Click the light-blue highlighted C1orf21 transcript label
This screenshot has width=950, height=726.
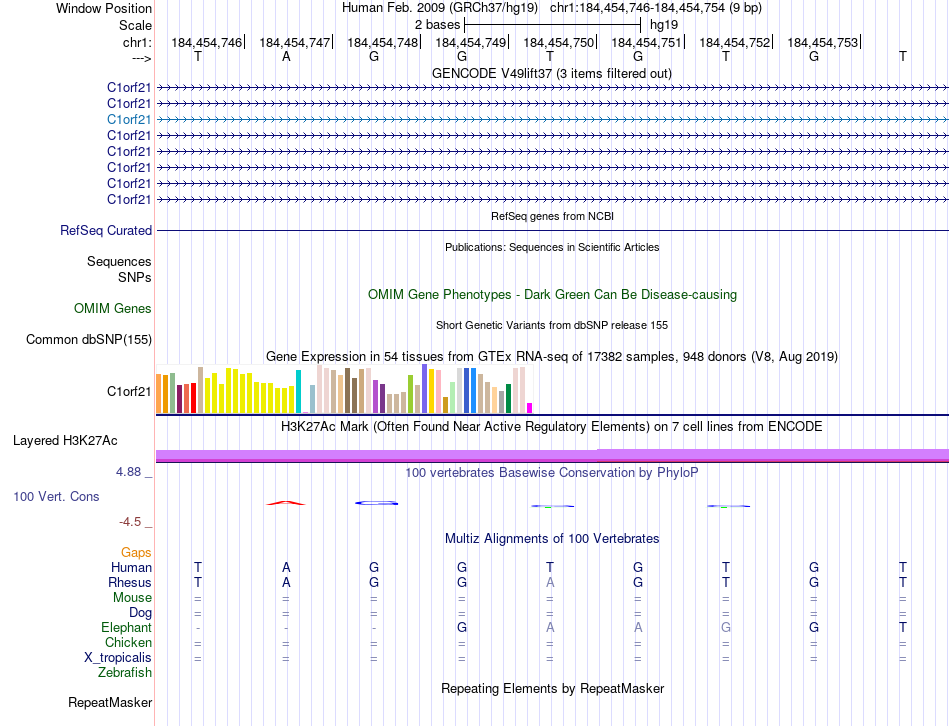(x=129, y=119)
